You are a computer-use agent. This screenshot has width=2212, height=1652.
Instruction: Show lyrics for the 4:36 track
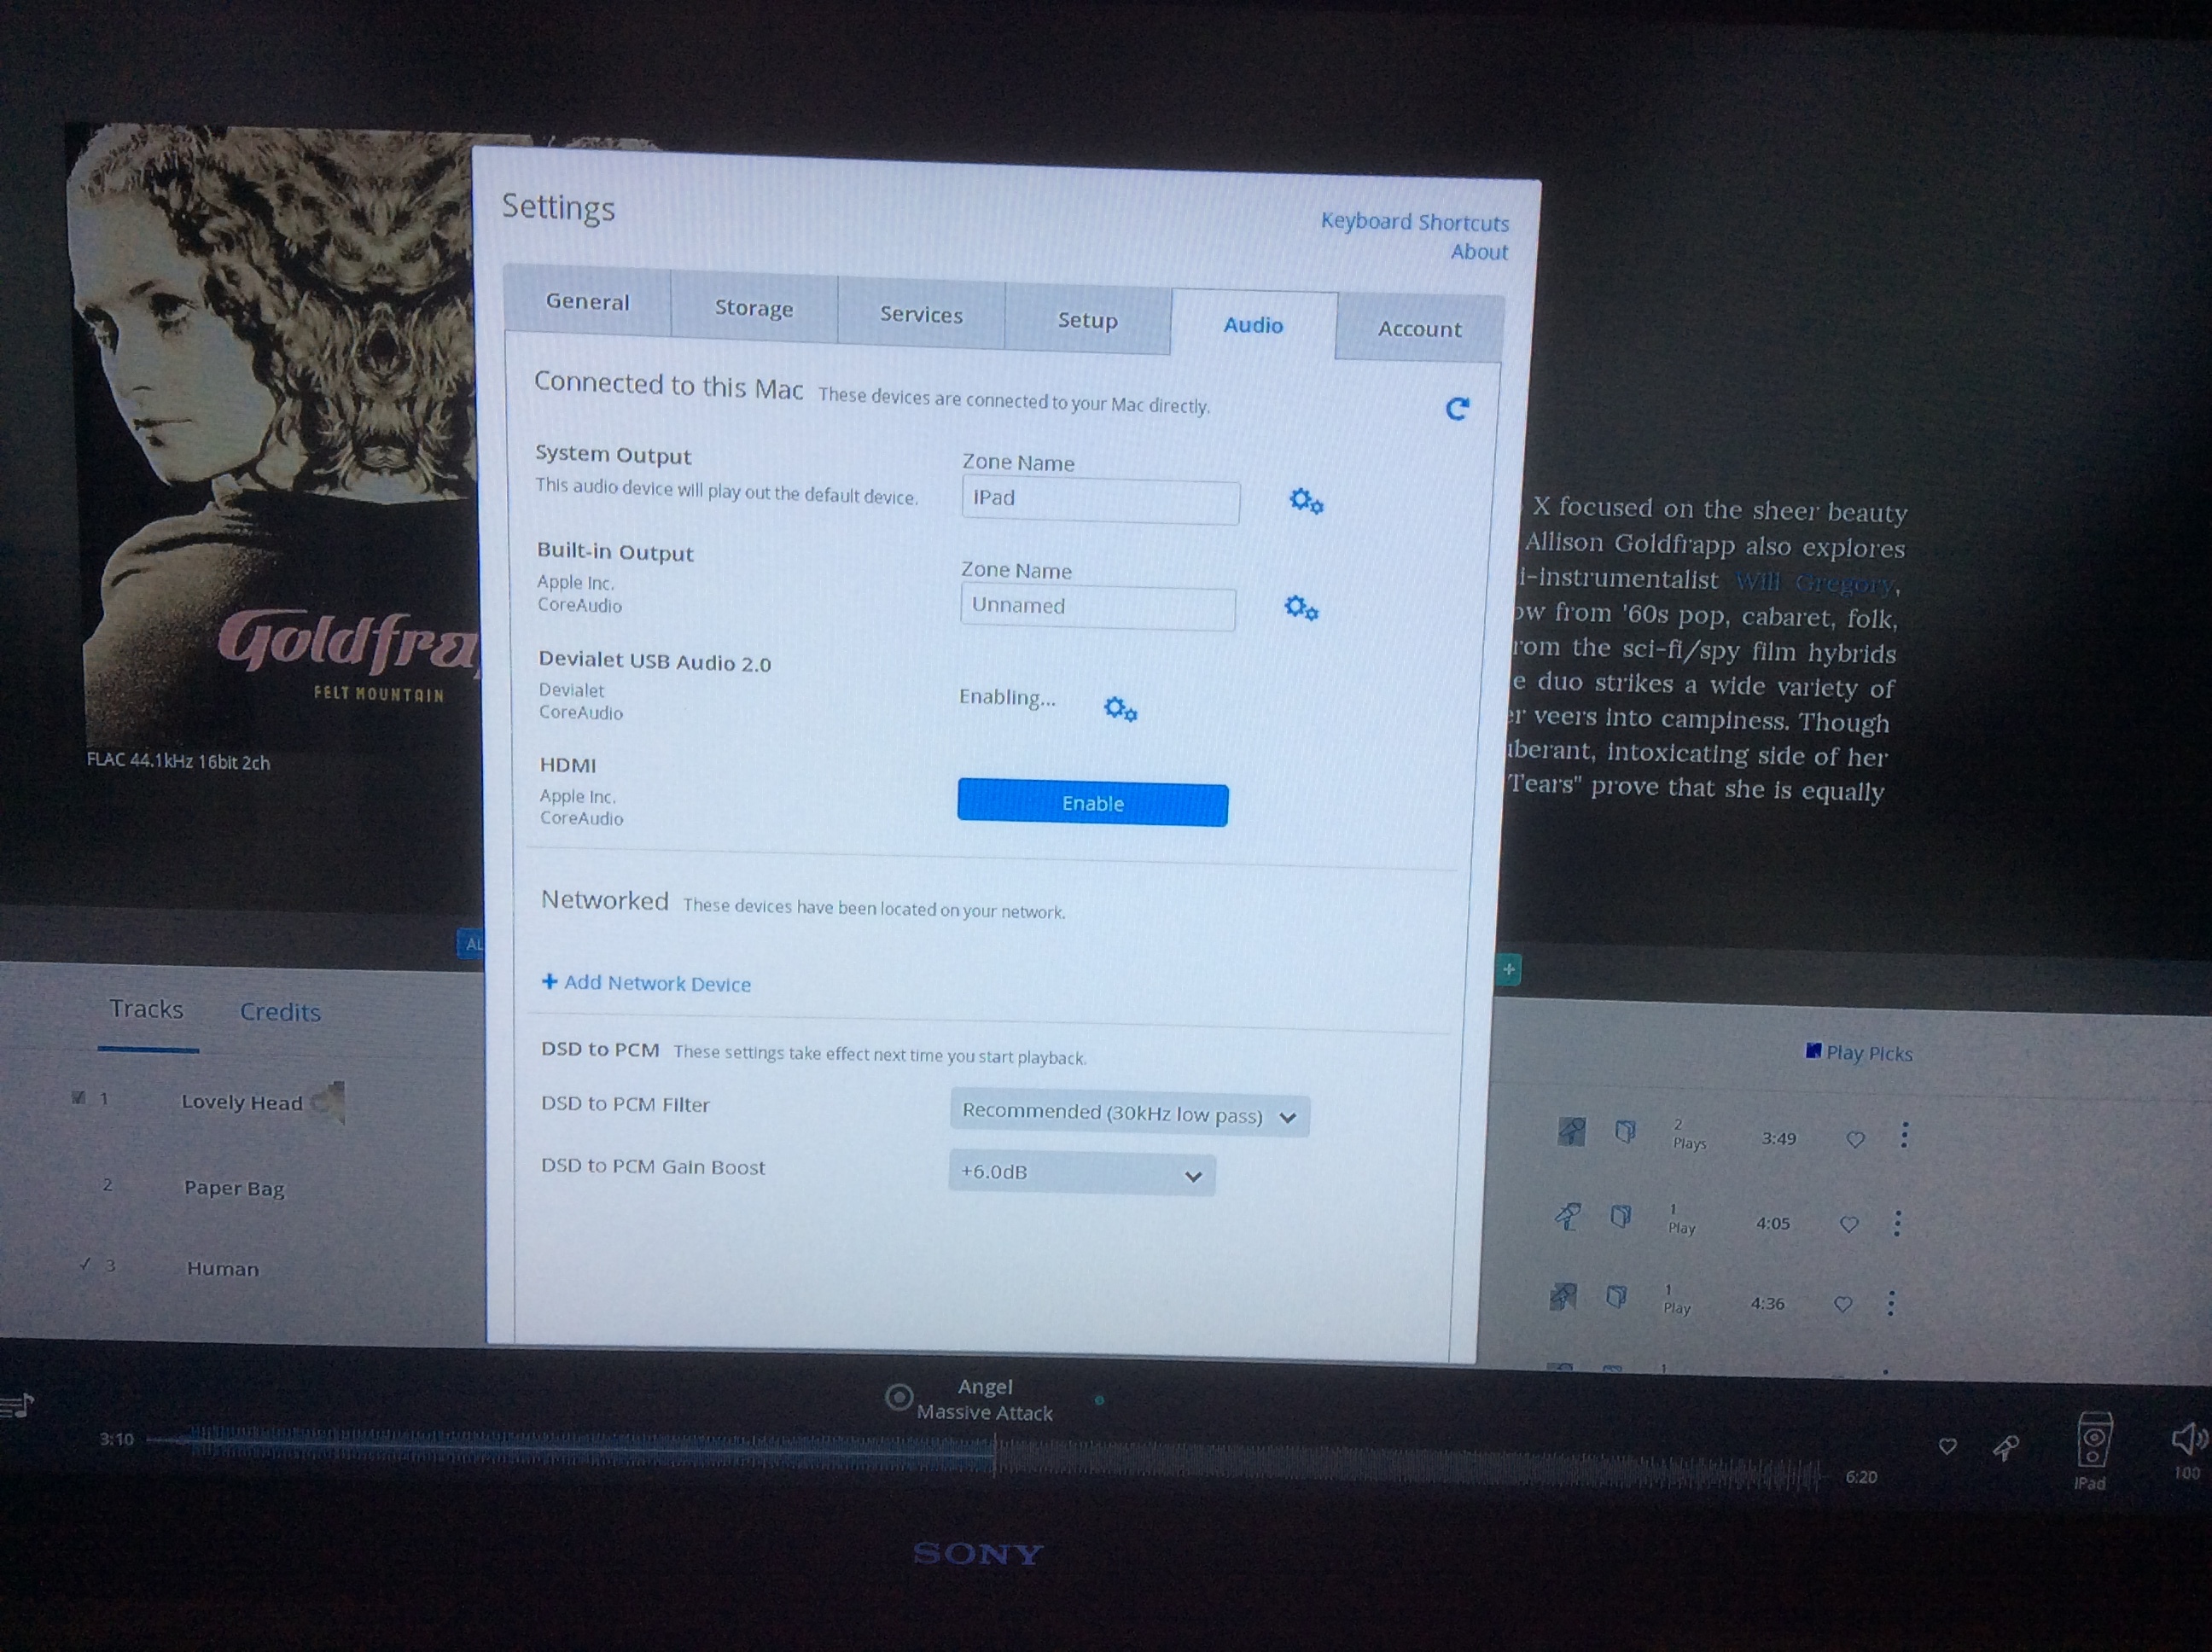point(1562,1296)
